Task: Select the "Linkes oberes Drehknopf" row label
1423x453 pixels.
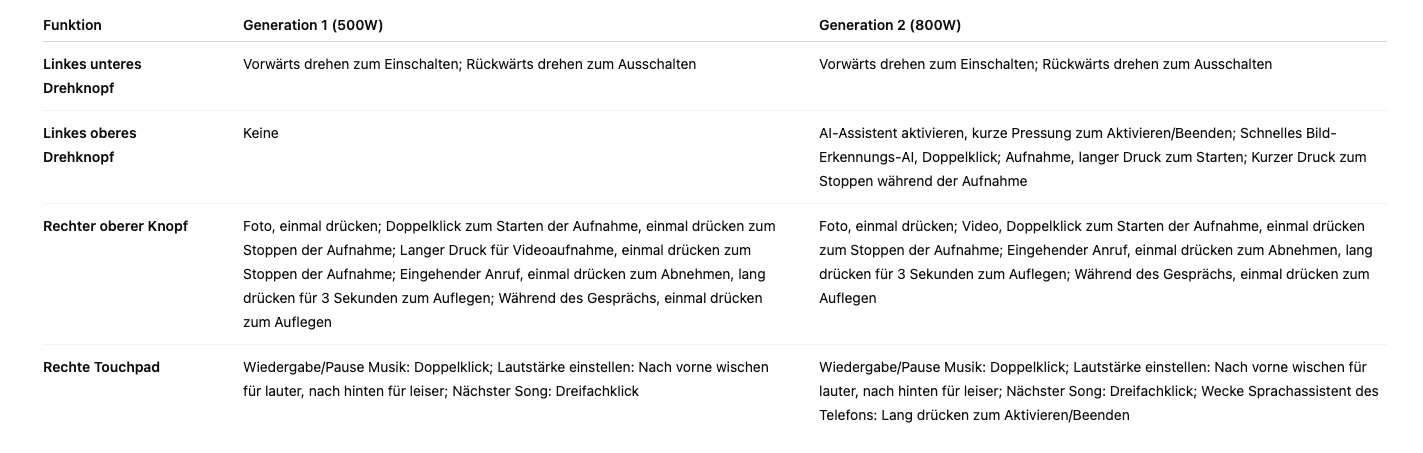Action: (89, 145)
